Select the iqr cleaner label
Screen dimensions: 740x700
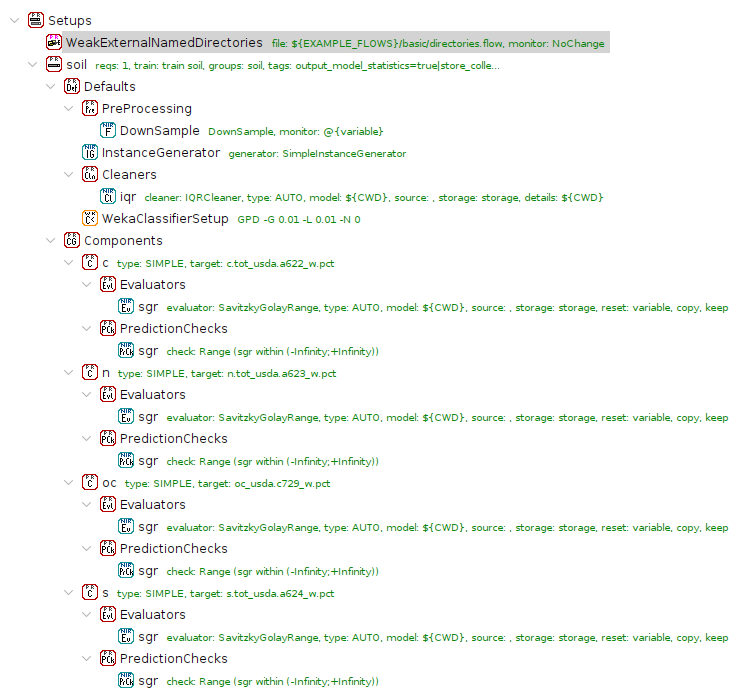point(128,197)
